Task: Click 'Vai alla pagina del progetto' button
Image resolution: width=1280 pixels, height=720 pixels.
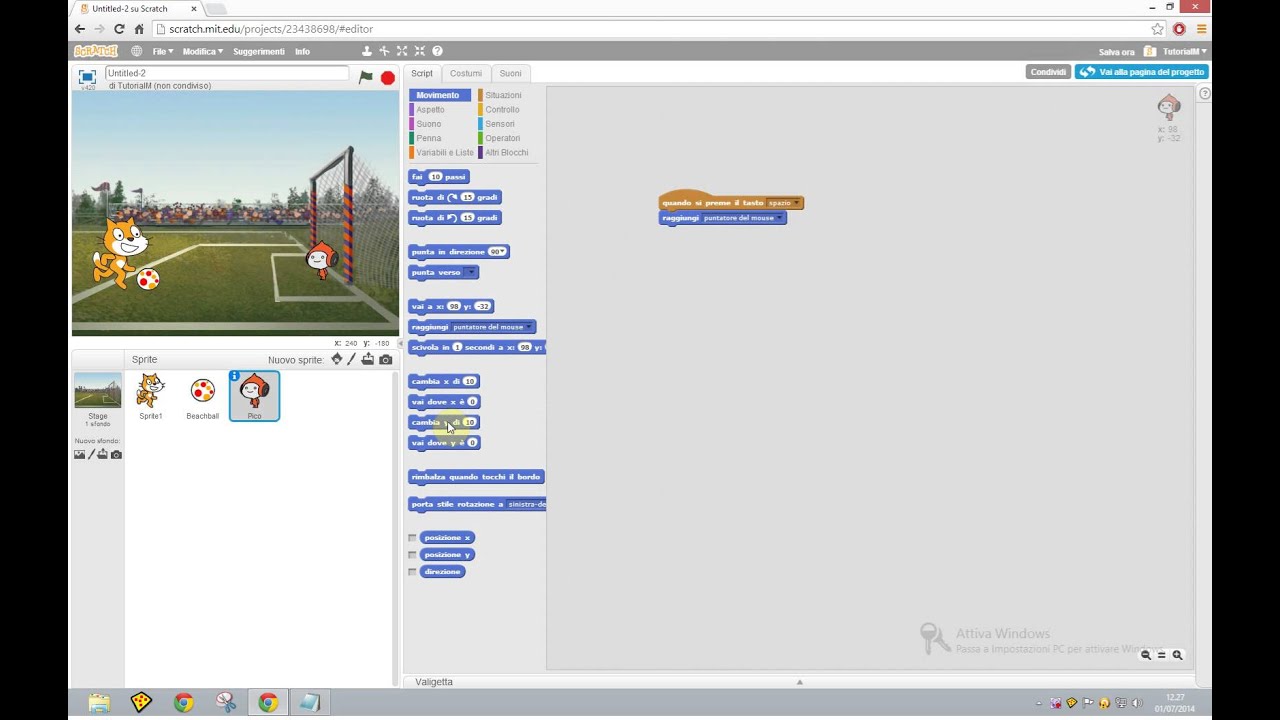Action: (1142, 72)
